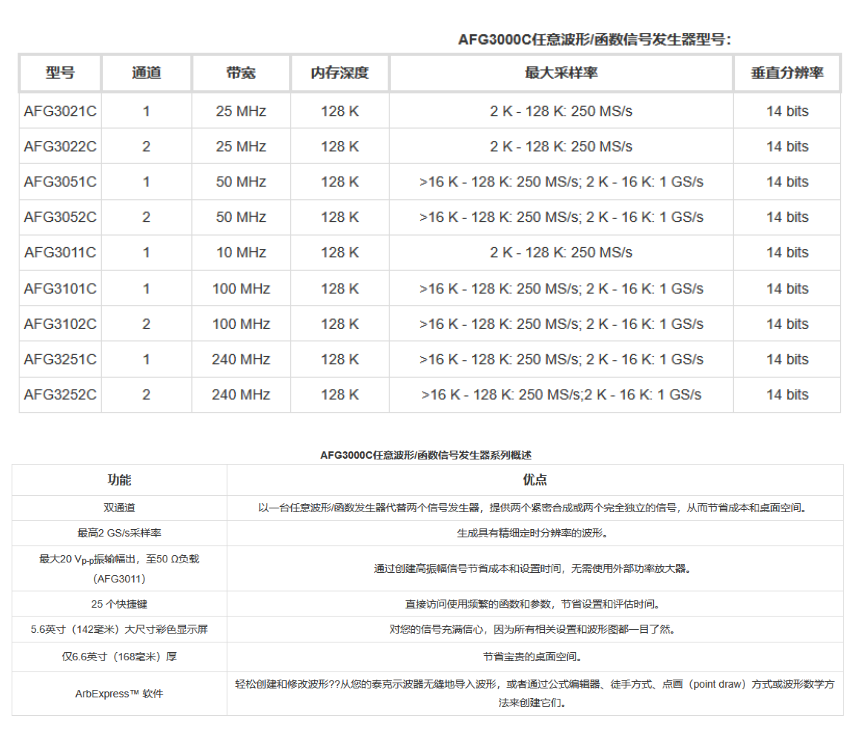Image resolution: width=860 pixels, height=730 pixels.
Task: Select the text "节省宝贵的桌面空间。"
Action: tap(532, 657)
